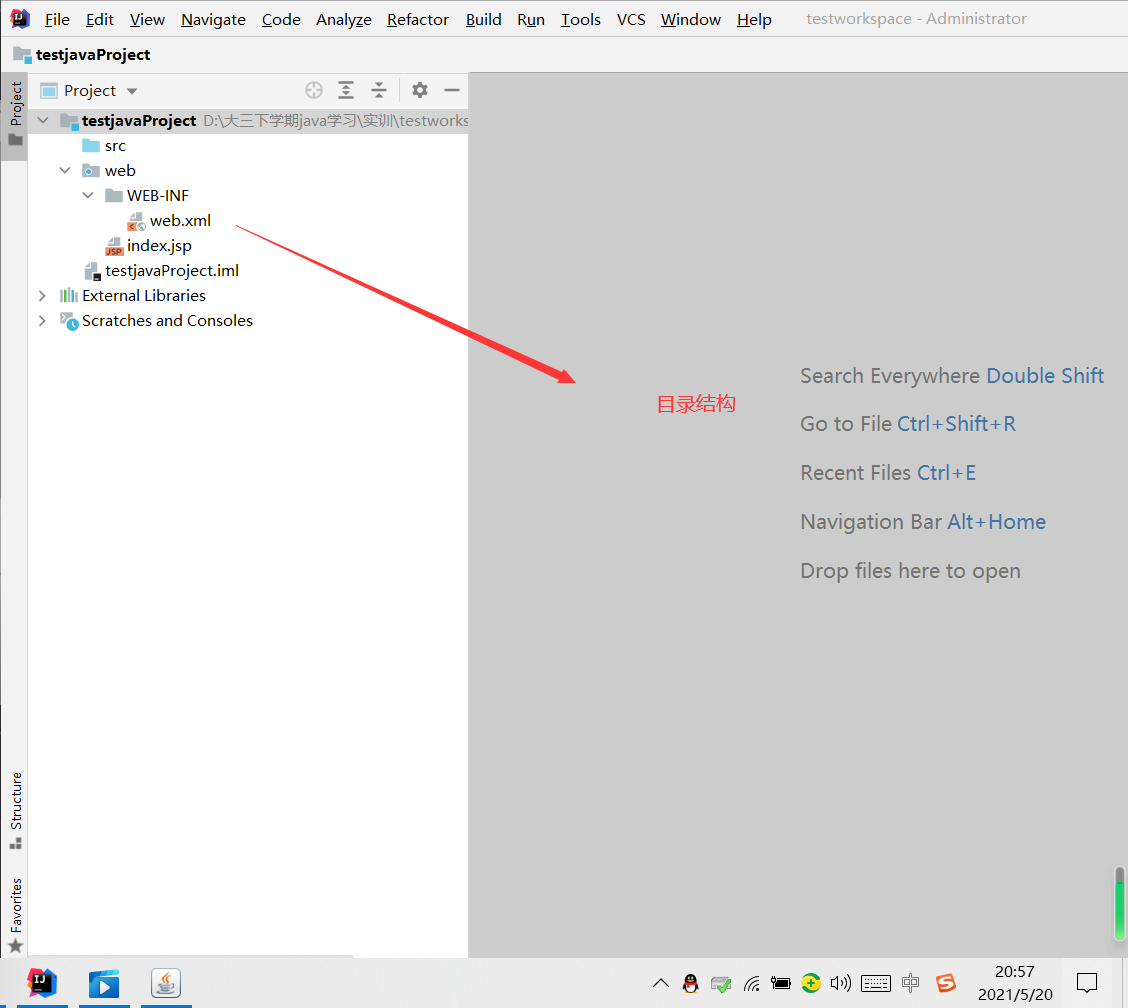Click the battery tray icon

[781, 983]
